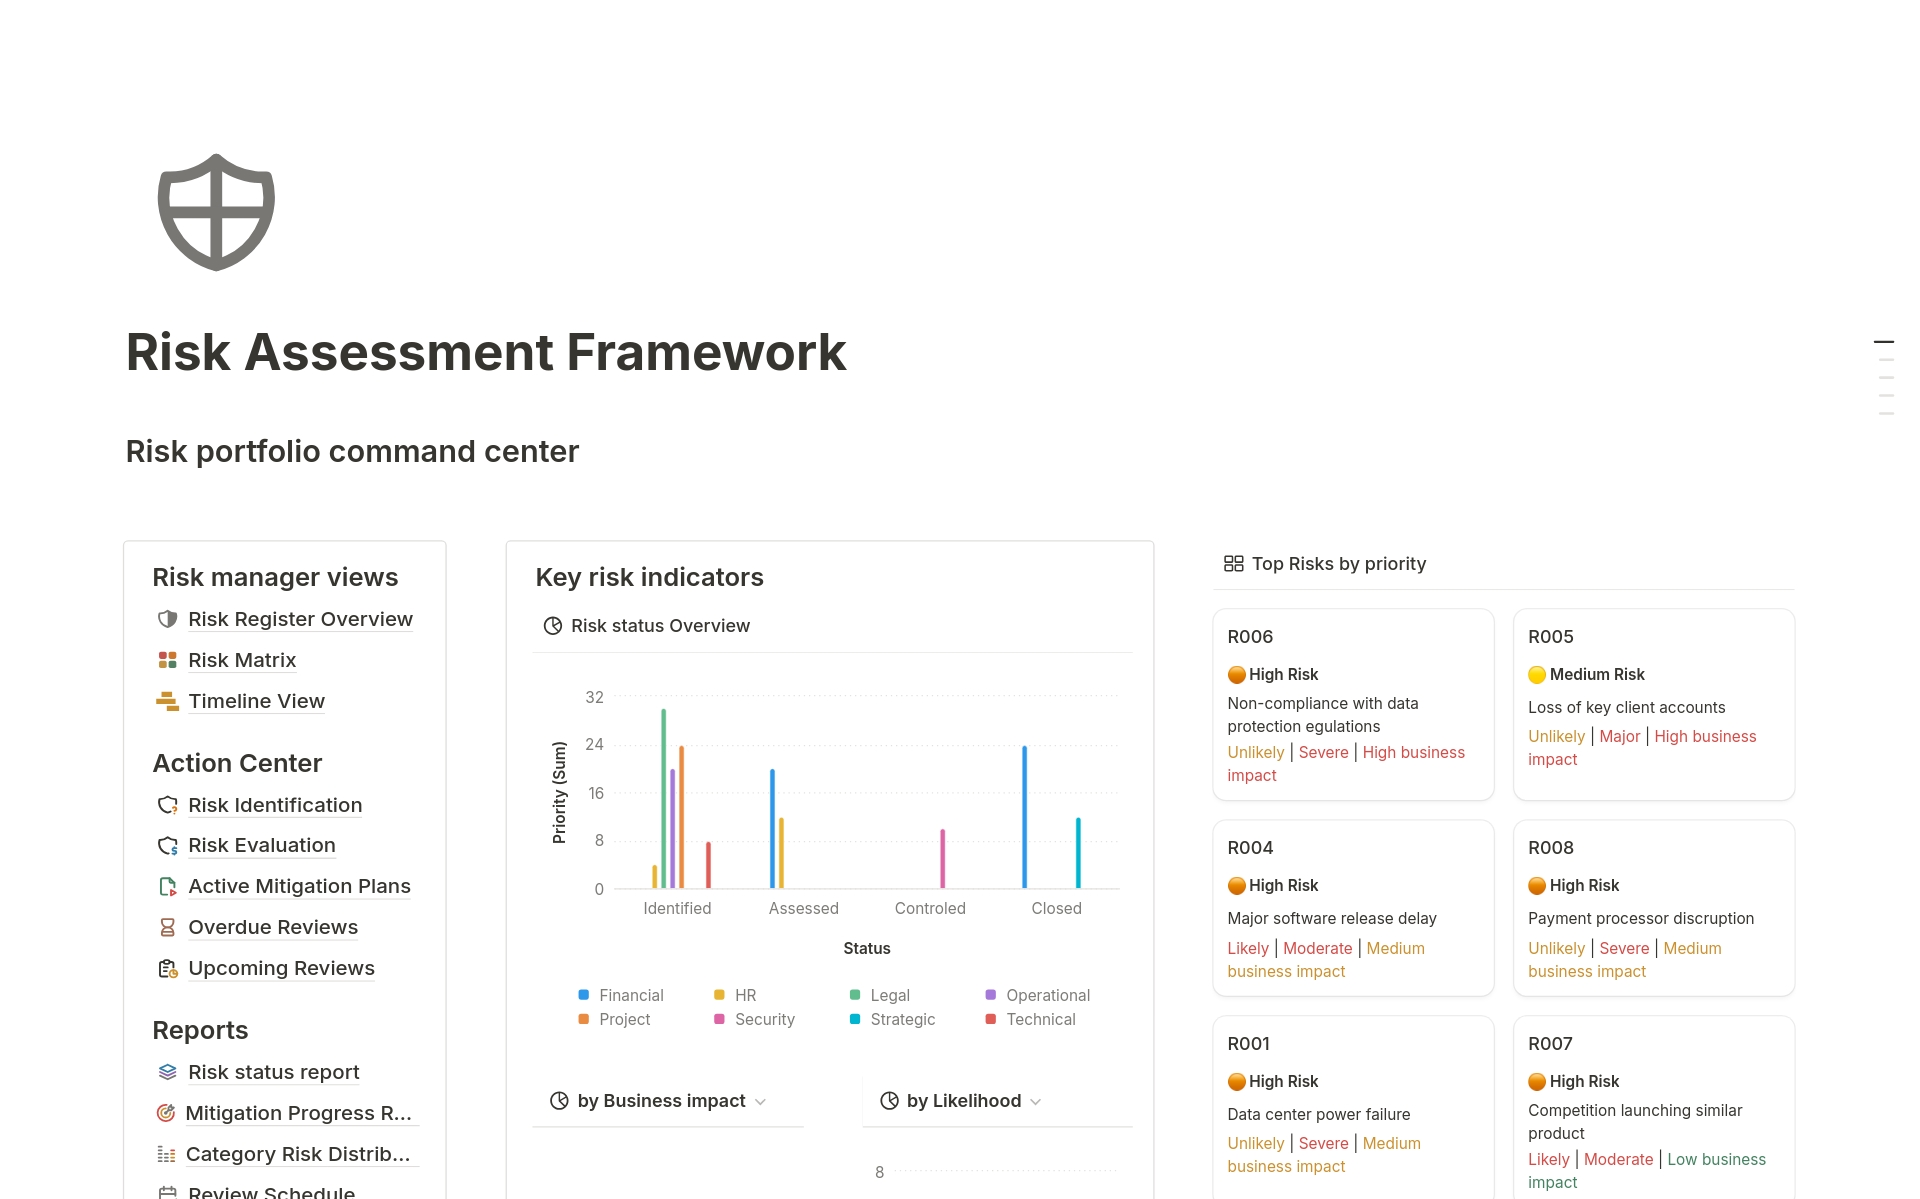Click the Financial legend color swatch
1920x1199 pixels.
(584, 995)
